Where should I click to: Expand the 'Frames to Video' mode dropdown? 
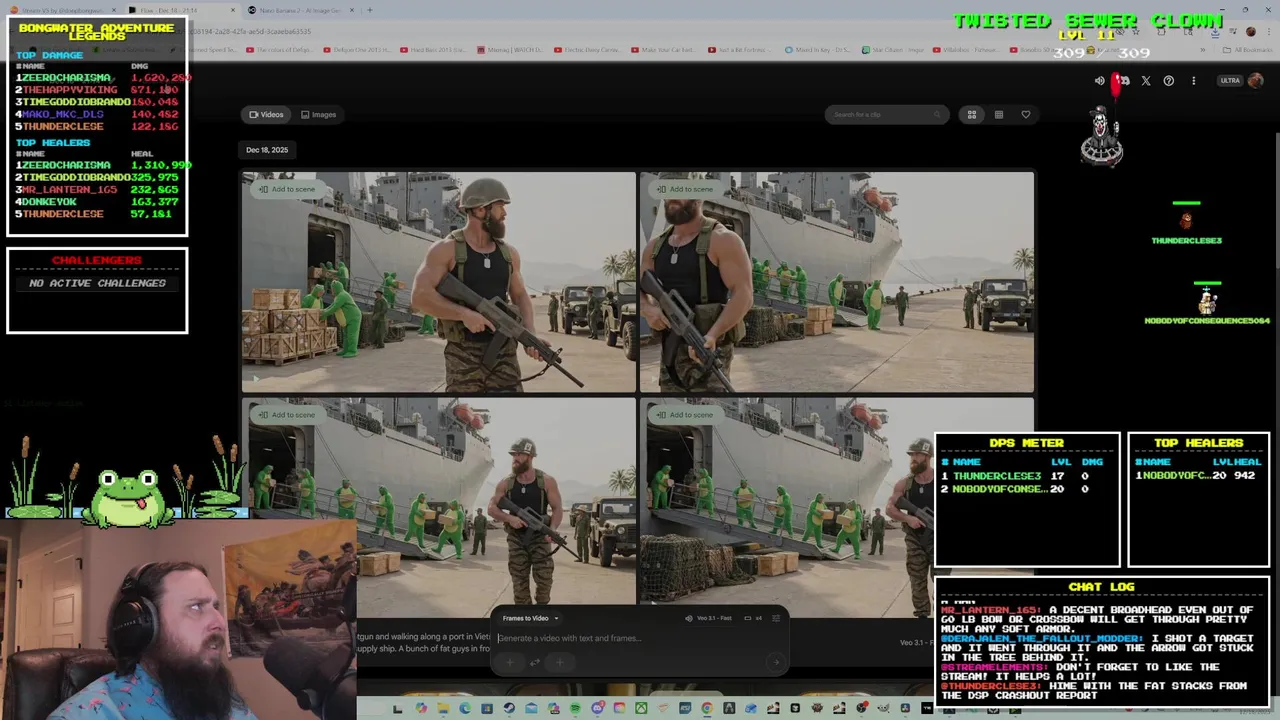pyautogui.click(x=531, y=618)
